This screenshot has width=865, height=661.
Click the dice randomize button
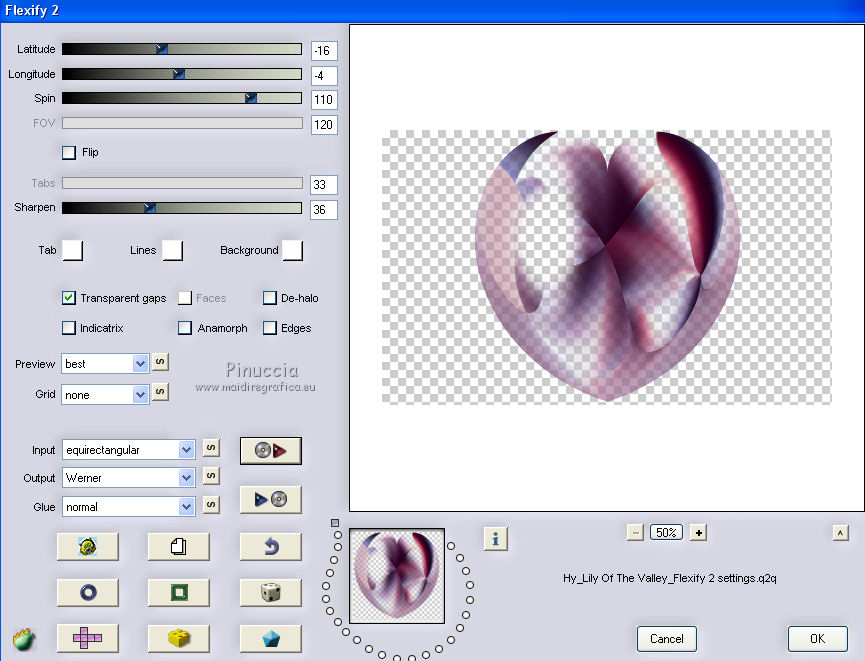[x=270, y=593]
